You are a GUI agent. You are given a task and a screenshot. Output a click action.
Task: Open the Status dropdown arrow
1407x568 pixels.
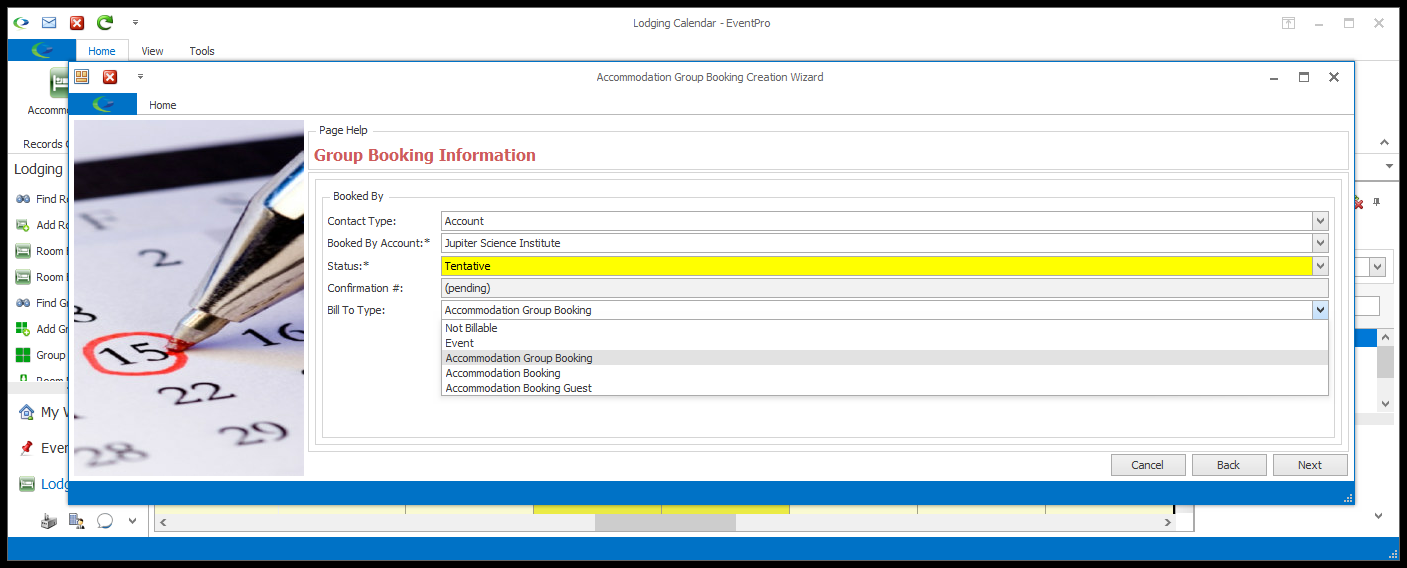pyautogui.click(x=1321, y=266)
